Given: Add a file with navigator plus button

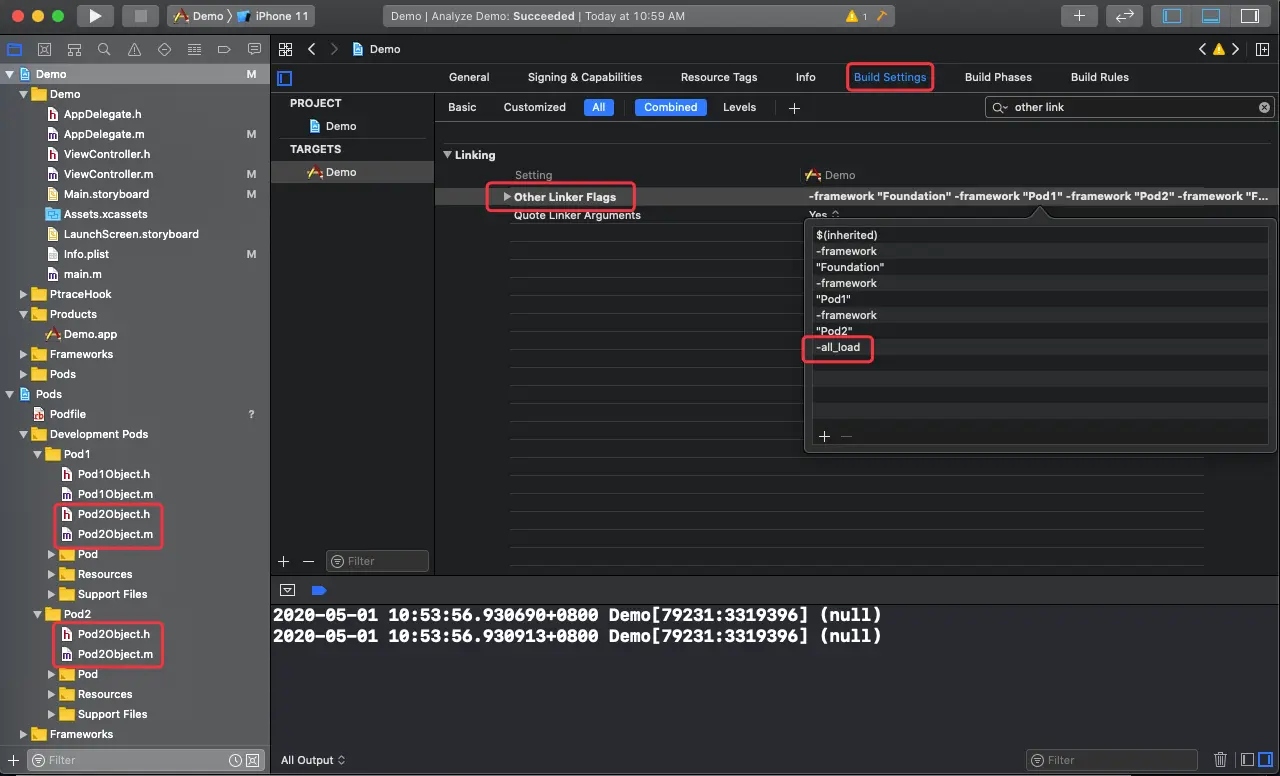Looking at the screenshot, I should [x=13, y=760].
